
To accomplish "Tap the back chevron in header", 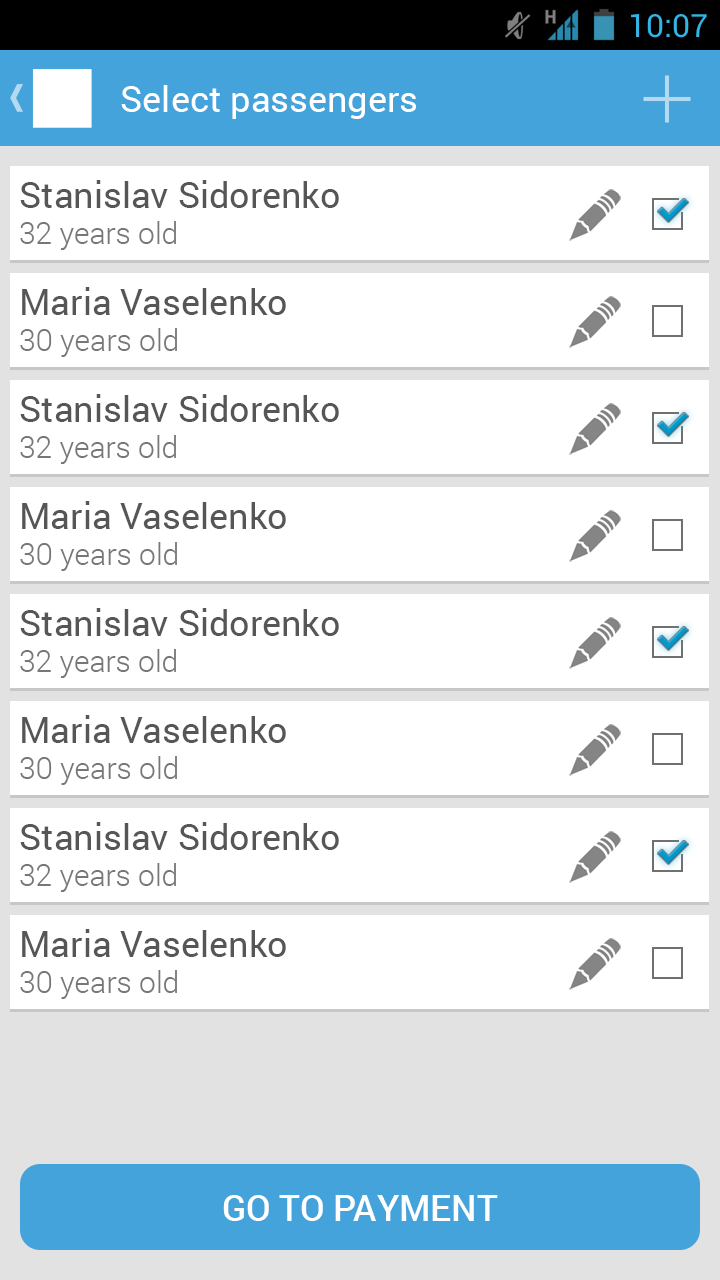I will (16, 98).
